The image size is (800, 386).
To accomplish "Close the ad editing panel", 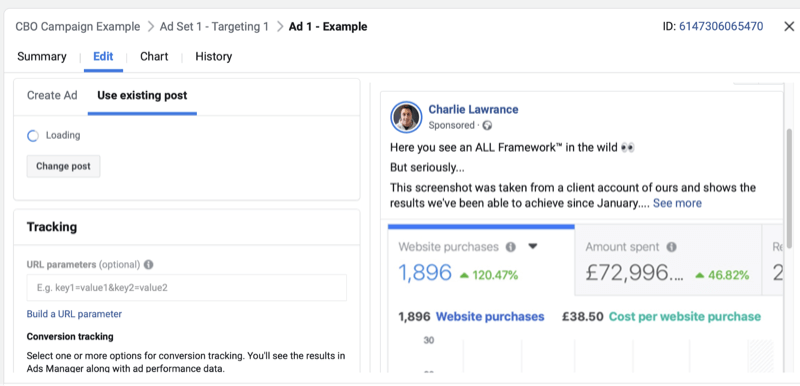I will coord(789,27).
